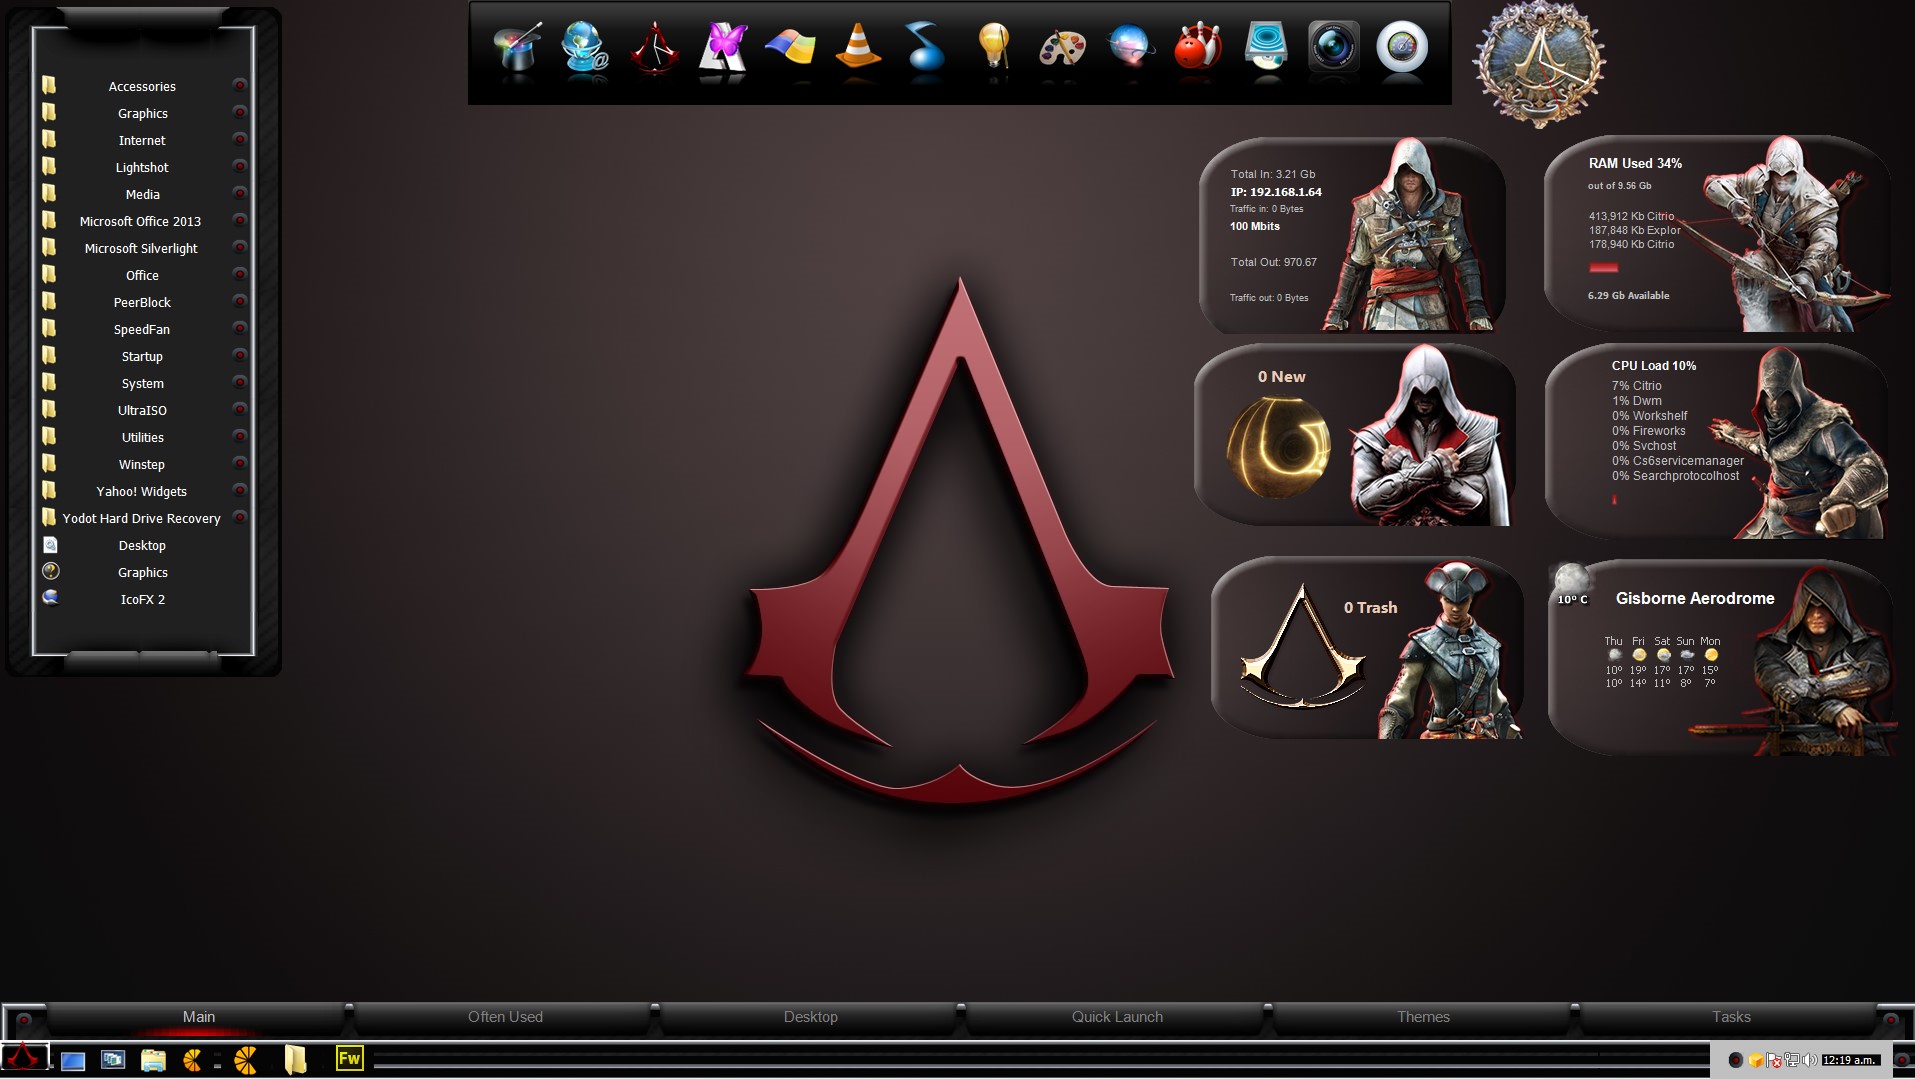1915x1079 pixels.
Task: Expand the Utilities folder arrow button
Action: coord(240,436)
